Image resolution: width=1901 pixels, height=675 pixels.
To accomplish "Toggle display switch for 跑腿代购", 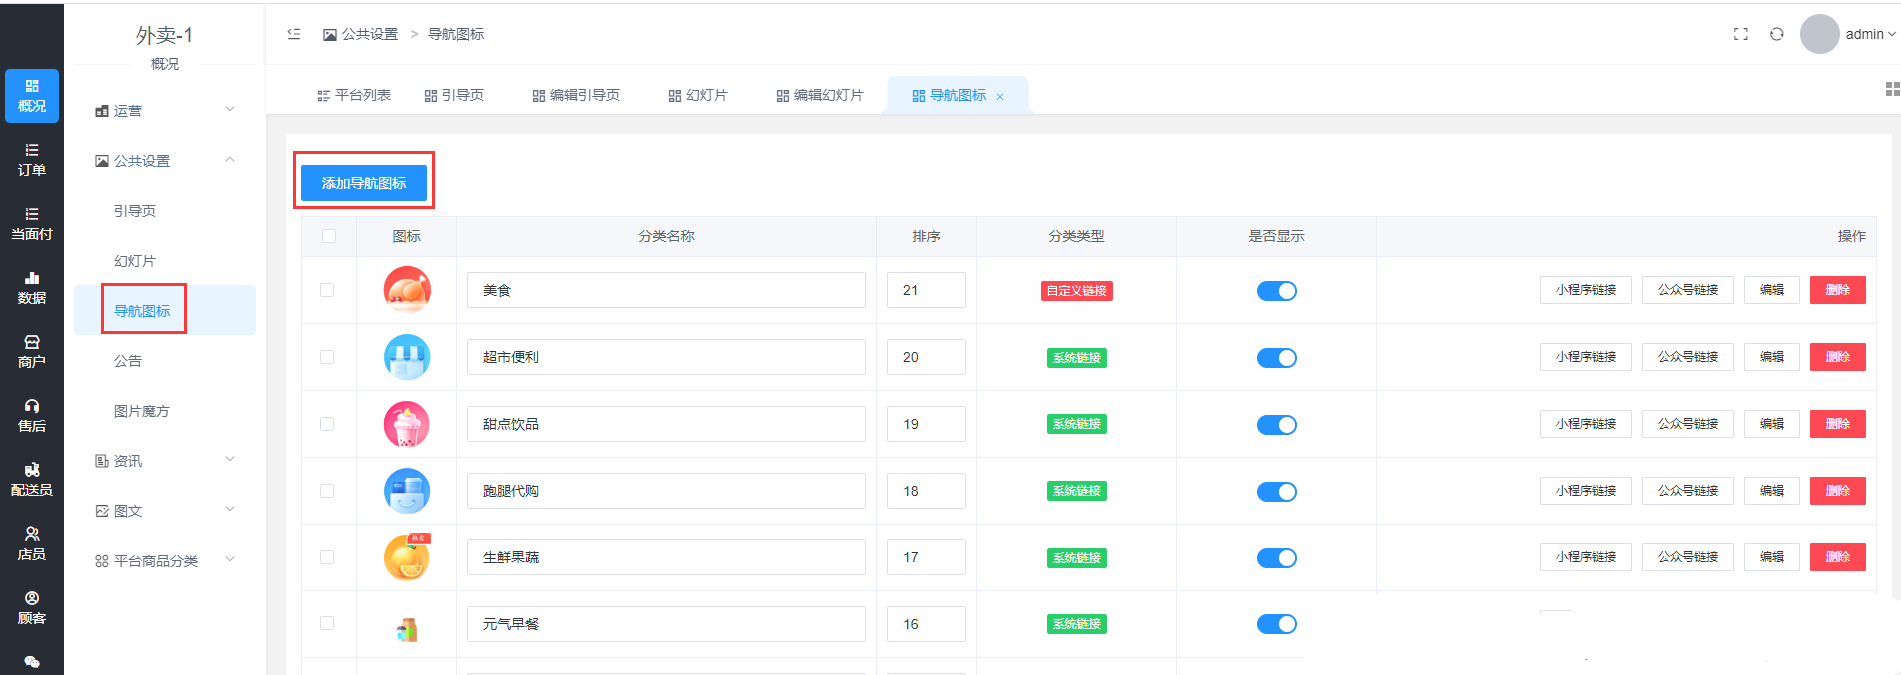I will pyautogui.click(x=1276, y=492).
